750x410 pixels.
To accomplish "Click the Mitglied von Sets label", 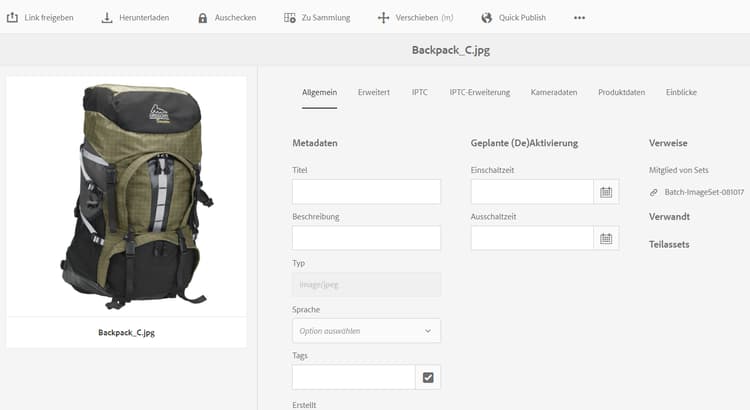I will [x=679, y=170].
